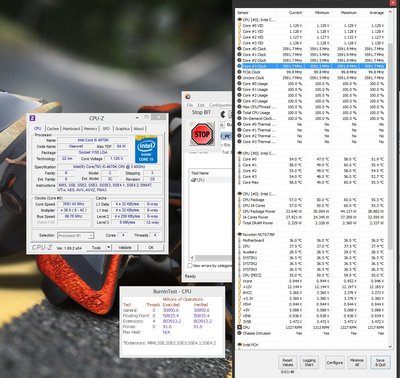Enable View errors by categories checkbox
Image resolution: width=400 pixels, height=378 pixels.
click(190, 266)
